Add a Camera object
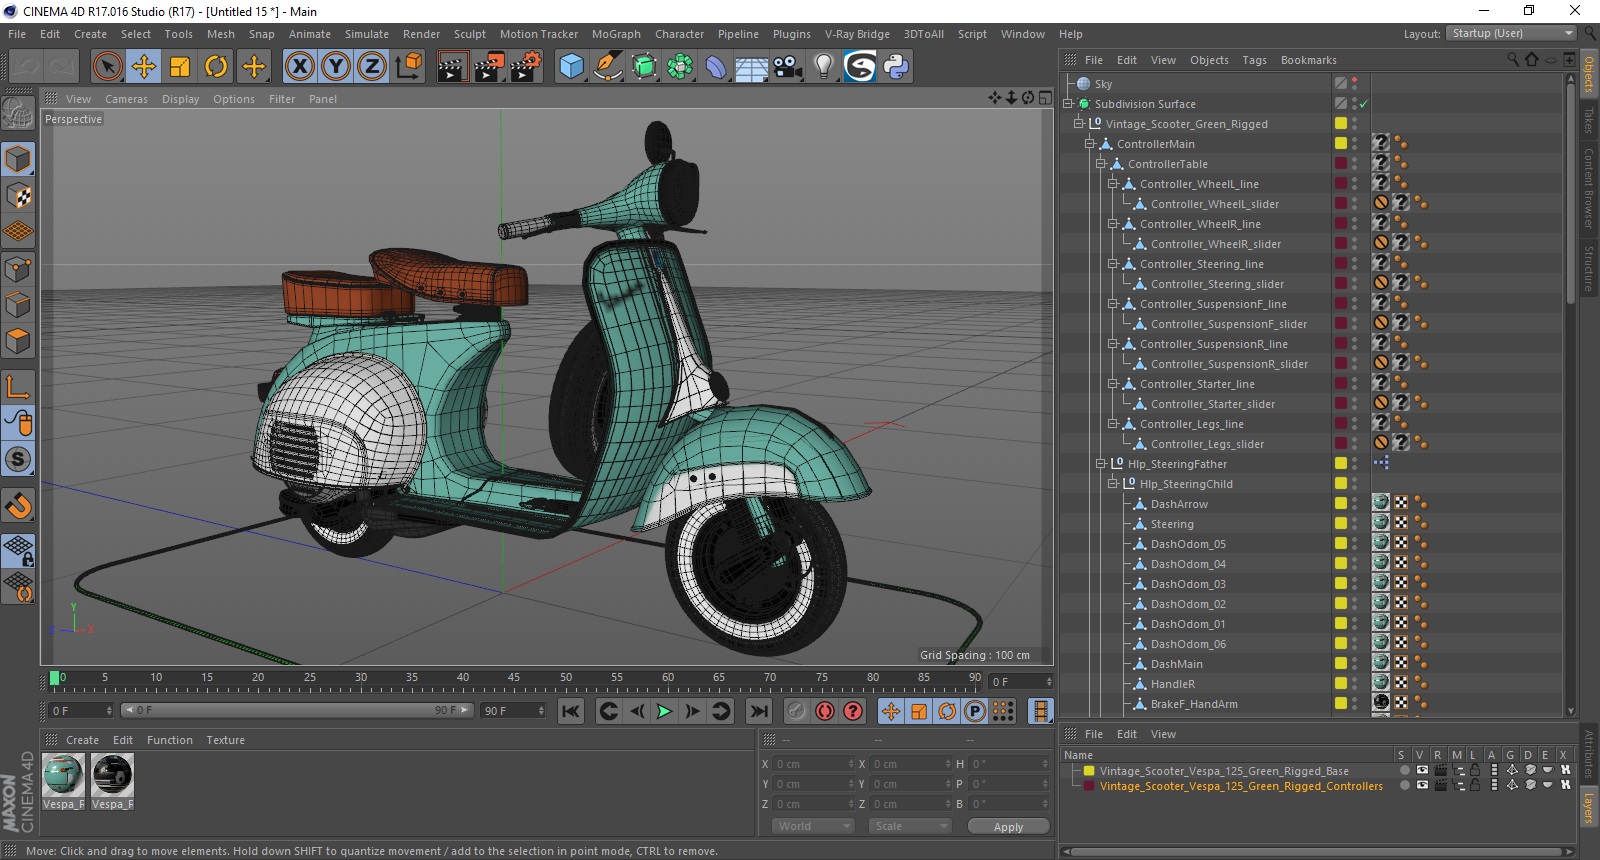Viewport: 1600px width, 860px height. tap(788, 67)
